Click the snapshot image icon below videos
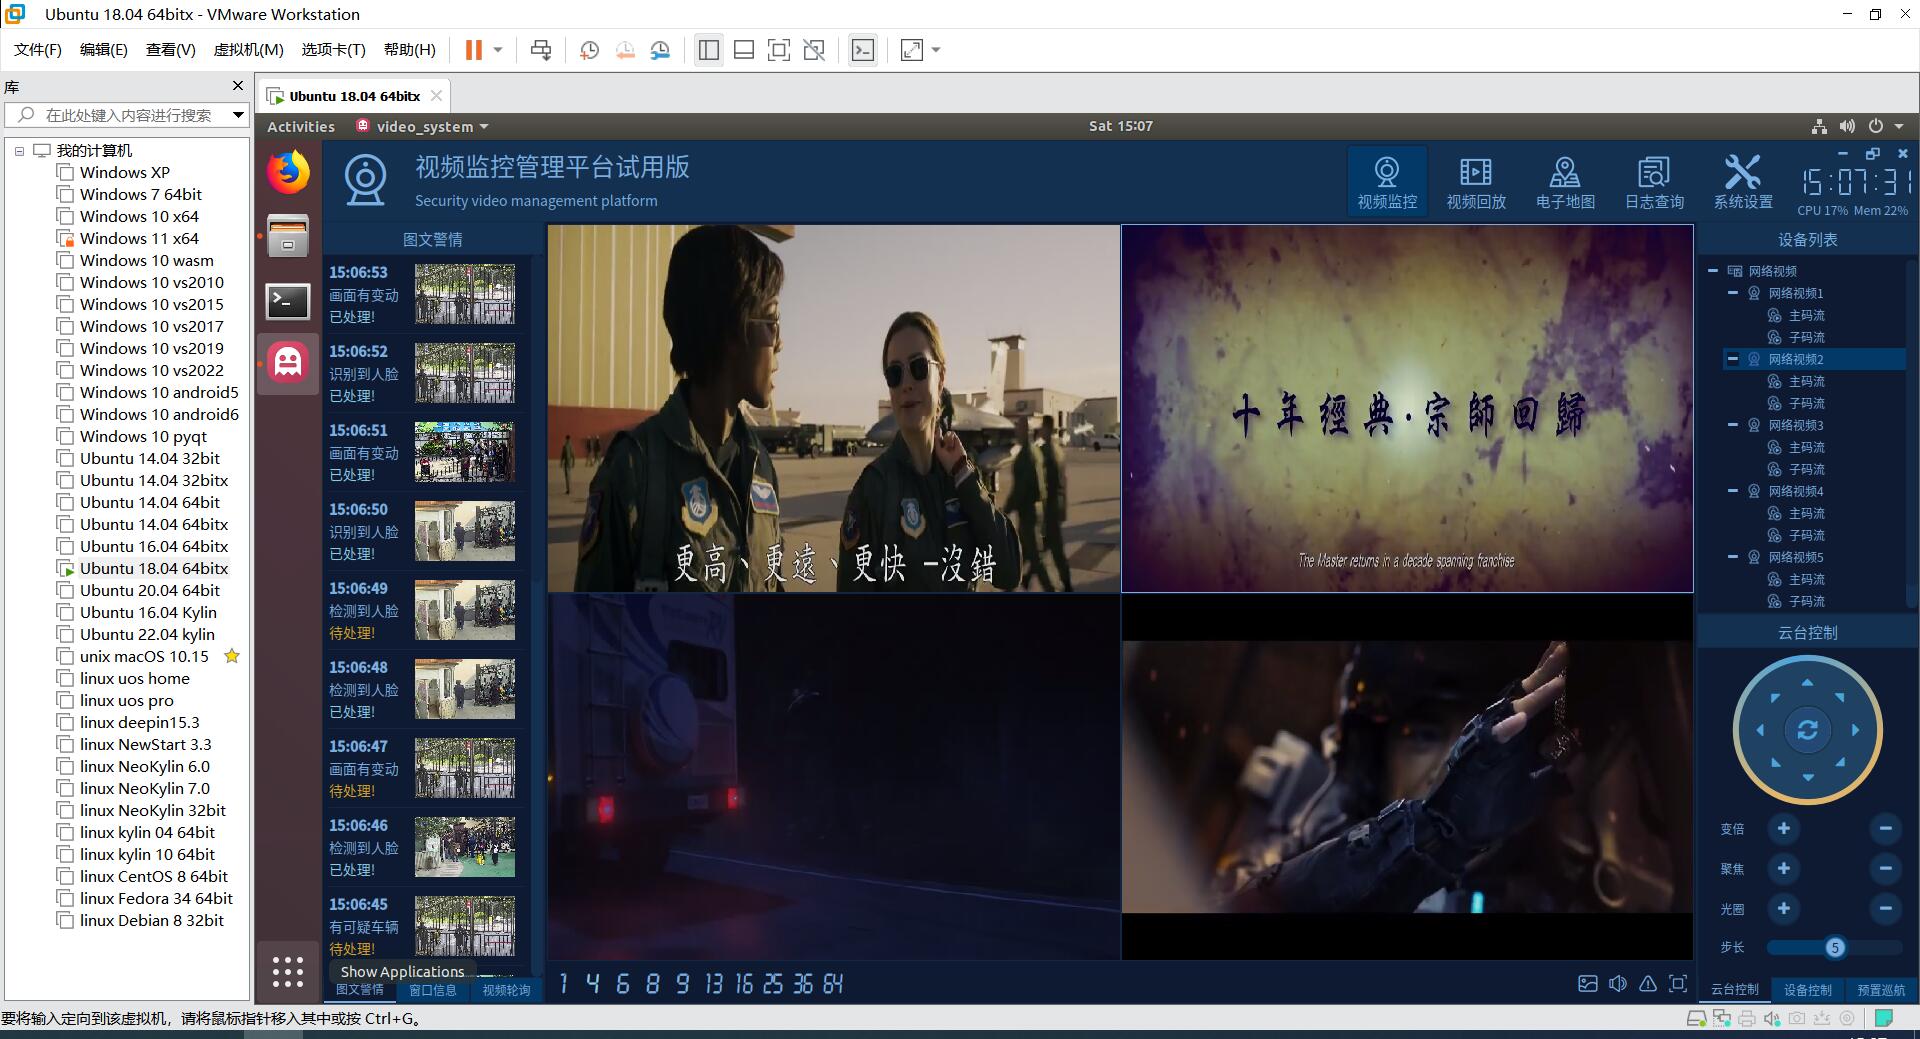The width and height of the screenshot is (1920, 1039). 1588,984
